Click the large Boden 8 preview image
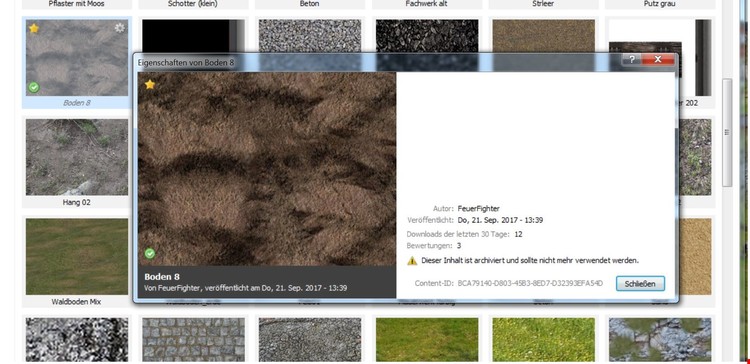This screenshot has width=750, height=364. (267, 169)
